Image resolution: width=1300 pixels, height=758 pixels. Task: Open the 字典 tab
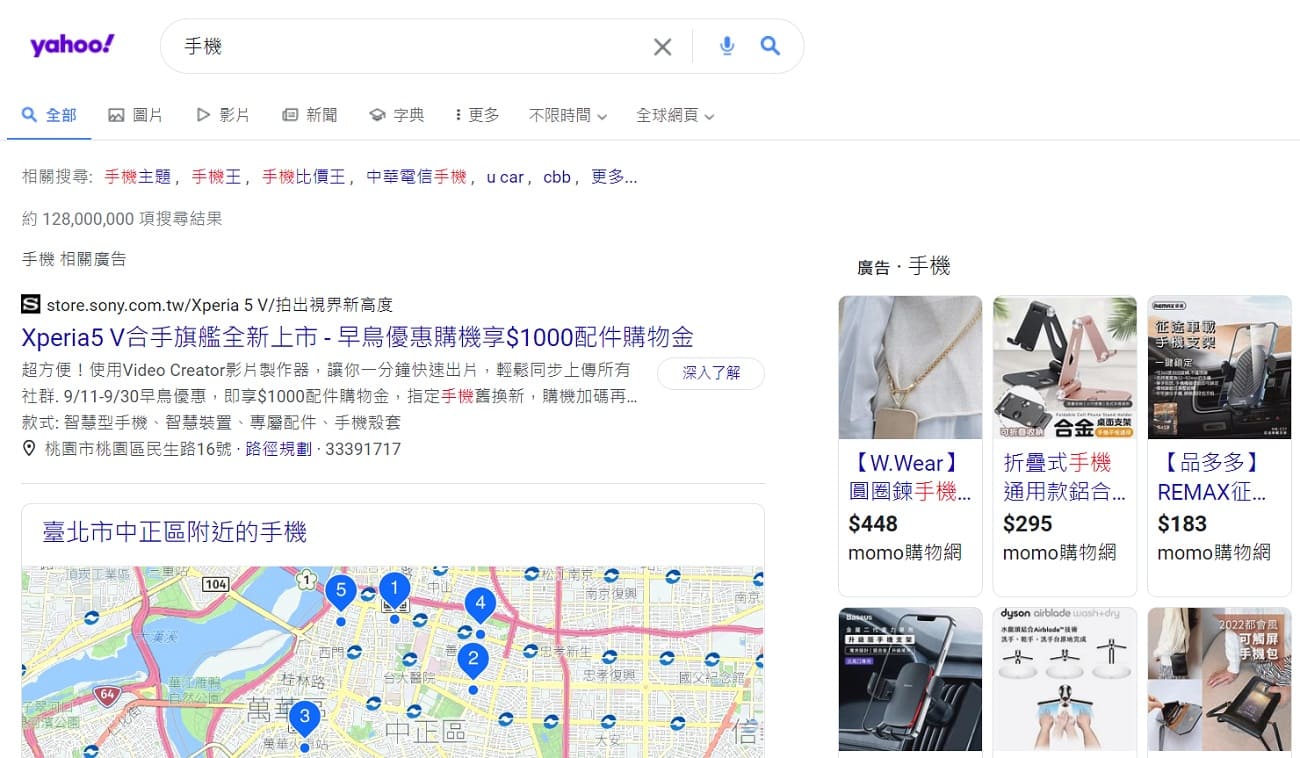(x=397, y=115)
